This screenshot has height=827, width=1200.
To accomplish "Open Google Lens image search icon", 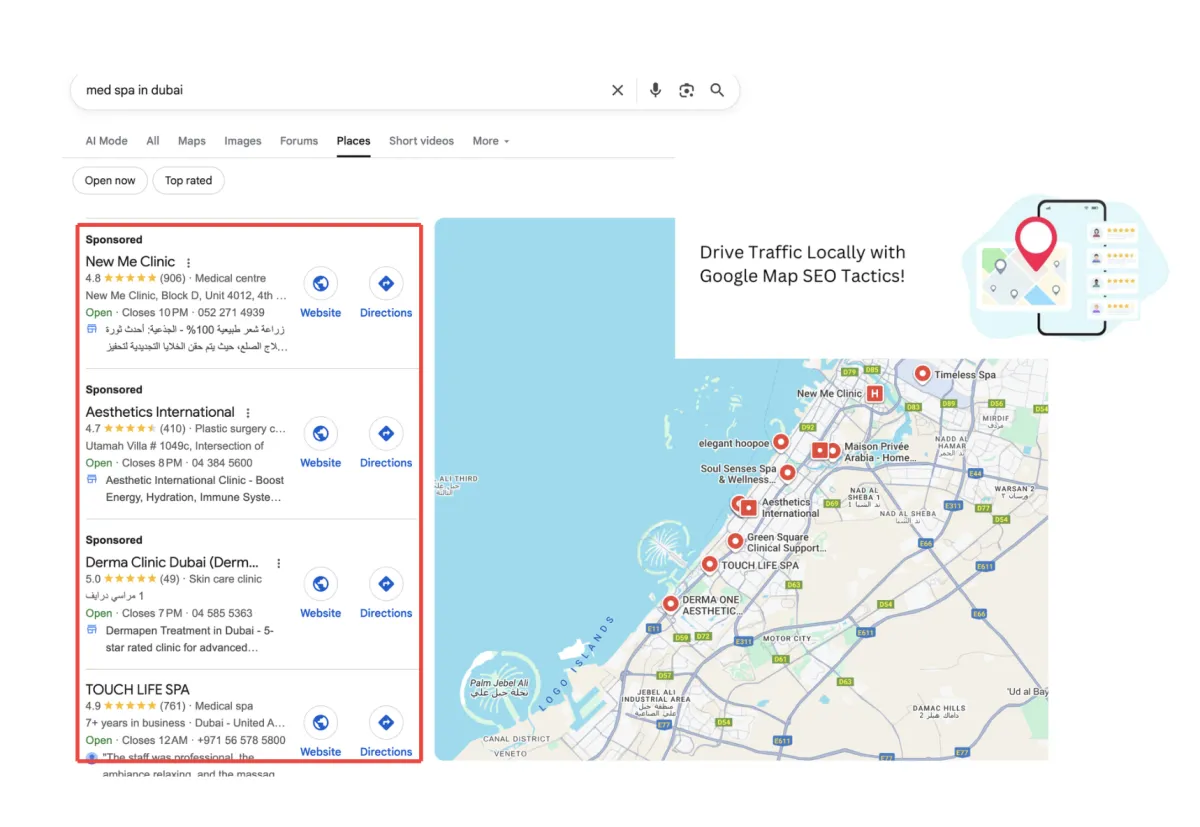I will point(686,90).
